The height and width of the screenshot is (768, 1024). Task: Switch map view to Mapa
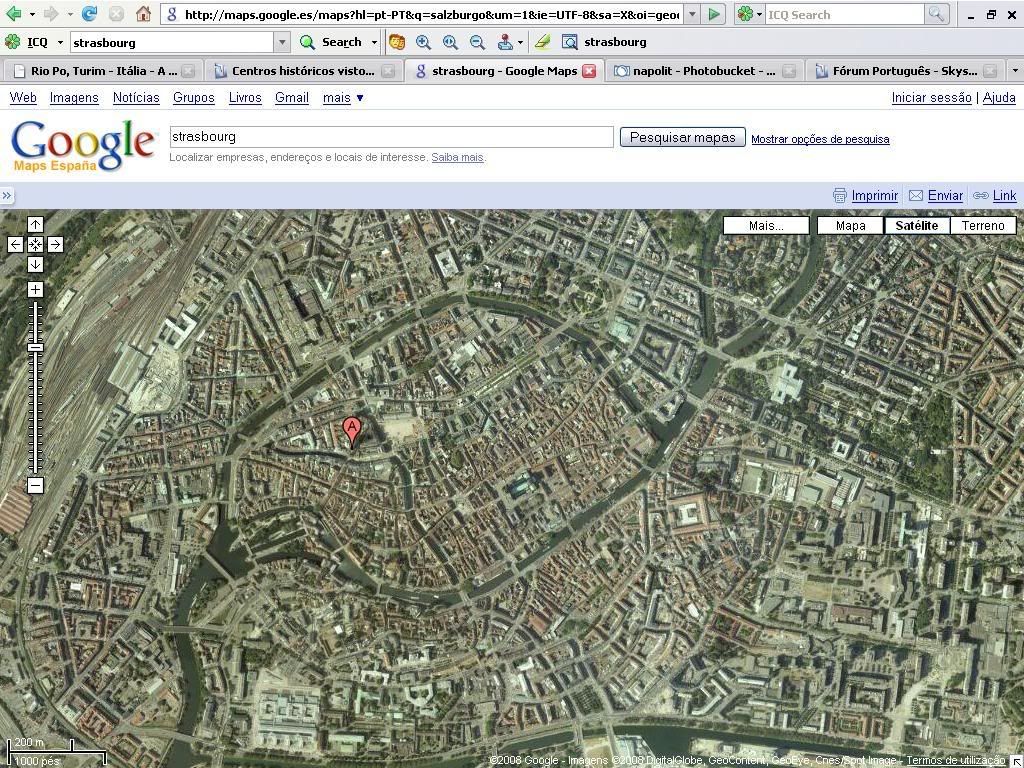[850, 226]
